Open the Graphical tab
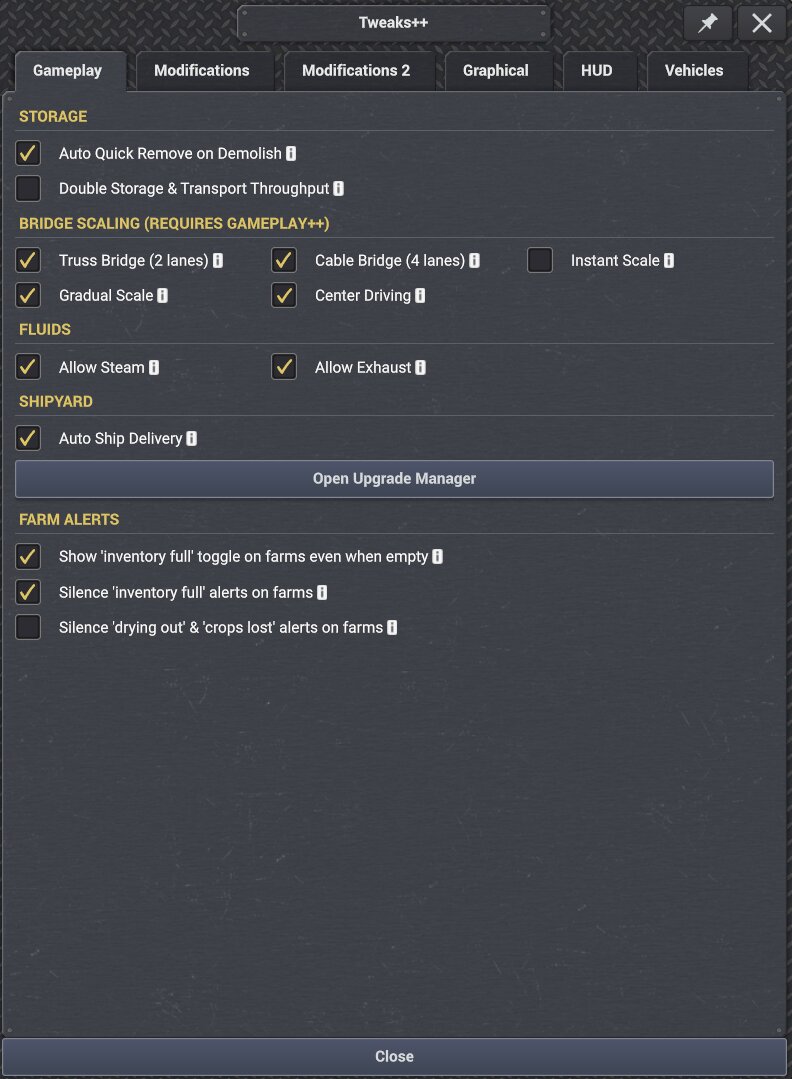792x1079 pixels. (495, 71)
